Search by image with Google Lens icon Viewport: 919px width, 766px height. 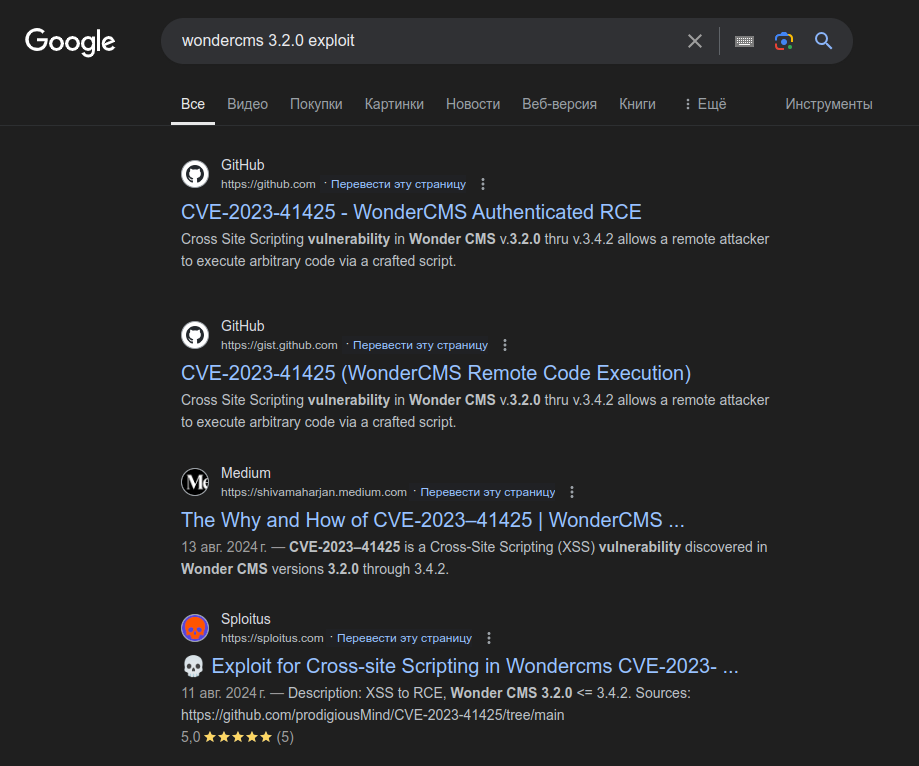[x=784, y=41]
